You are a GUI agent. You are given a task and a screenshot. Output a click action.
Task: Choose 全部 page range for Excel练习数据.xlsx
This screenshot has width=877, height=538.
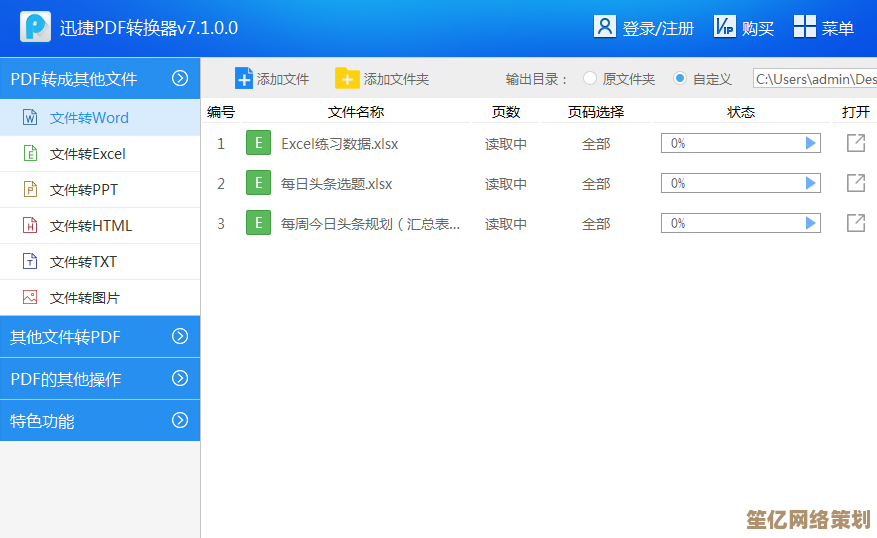[596, 144]
